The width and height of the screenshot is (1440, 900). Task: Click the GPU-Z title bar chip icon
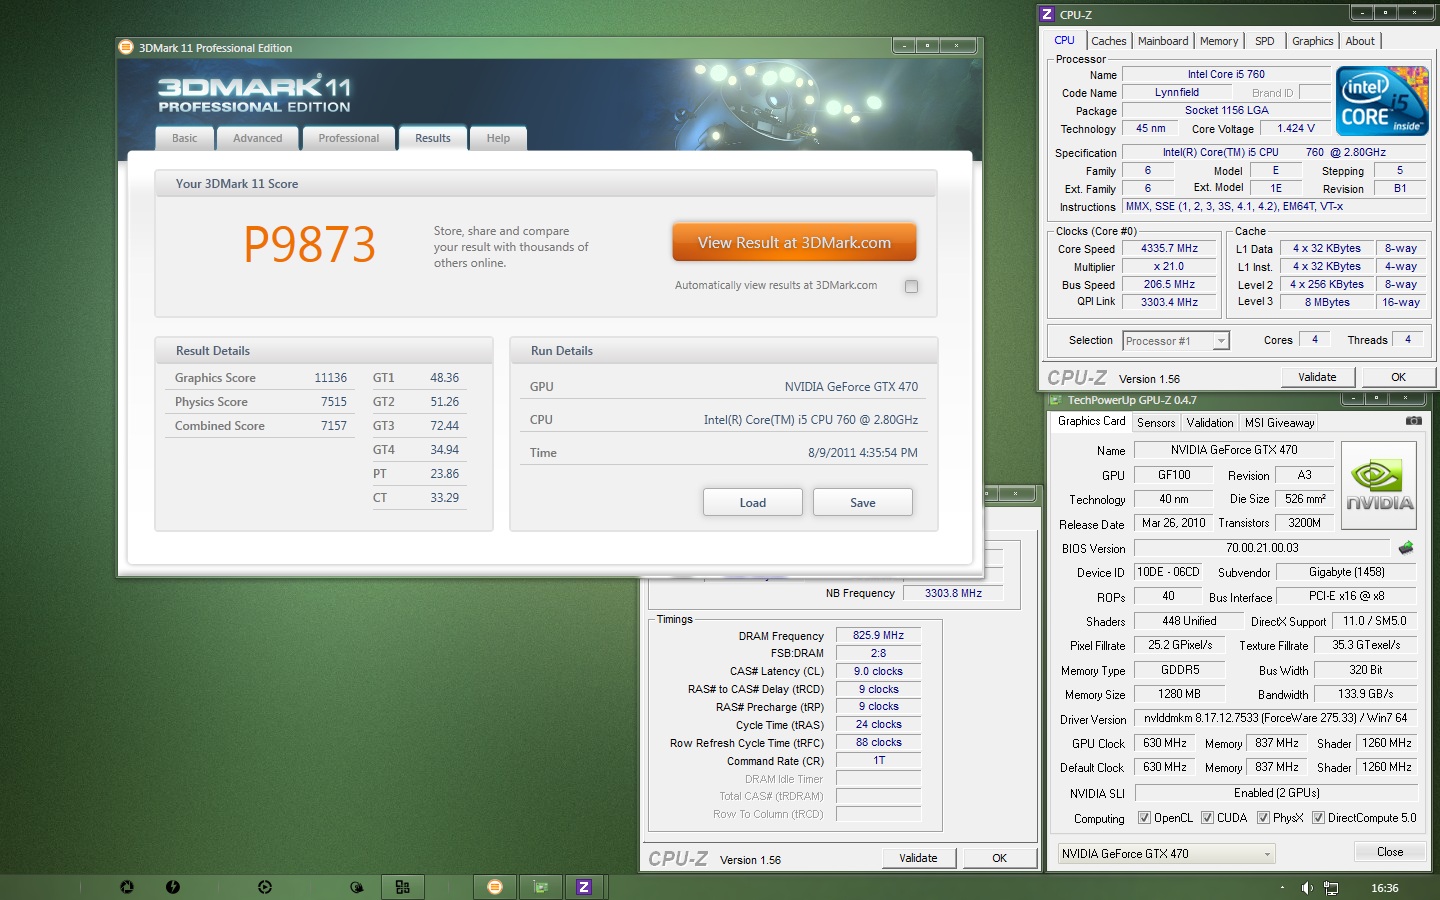point(1055,400)
